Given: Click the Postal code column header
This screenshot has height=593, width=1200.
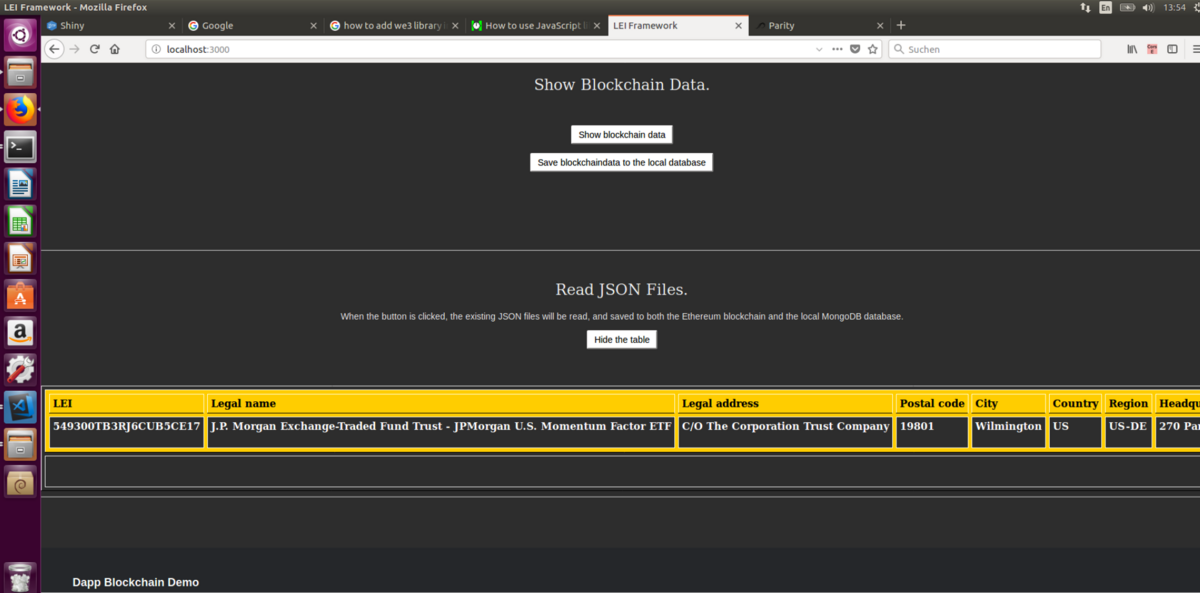Looking at the screenshot, I should tap(932, 403).
